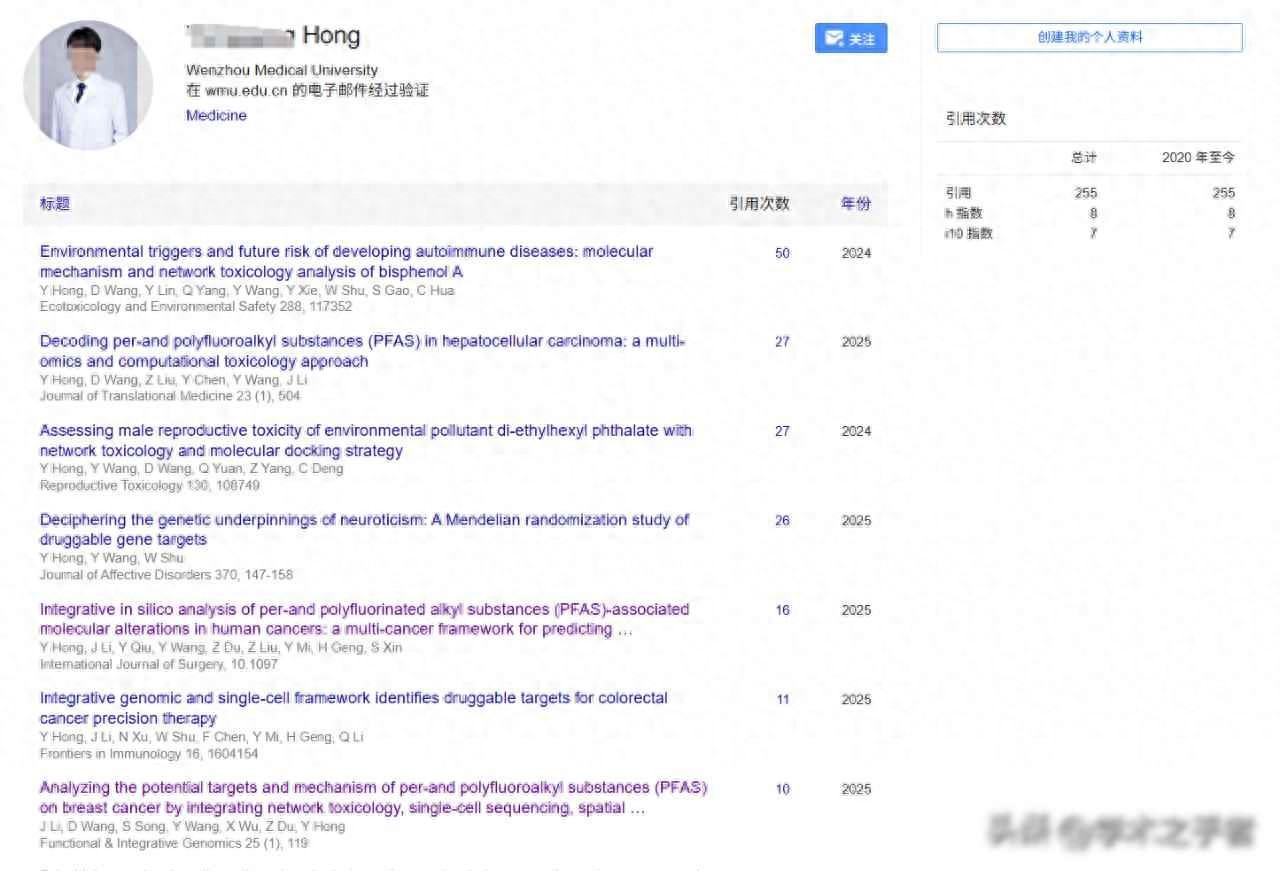
Task: Sort publications by 年份 column header
Action: point(855,204)
